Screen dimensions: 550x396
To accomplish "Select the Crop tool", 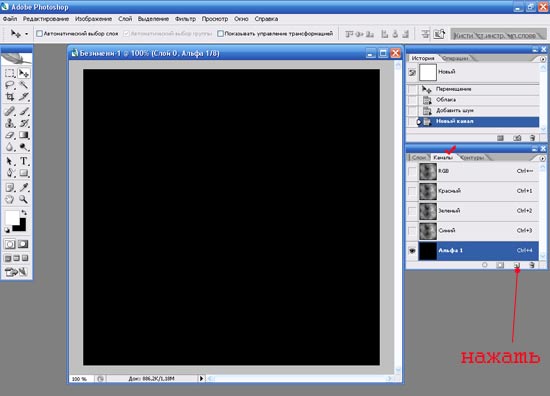I will pyautogui.click(x=10, y=96).
